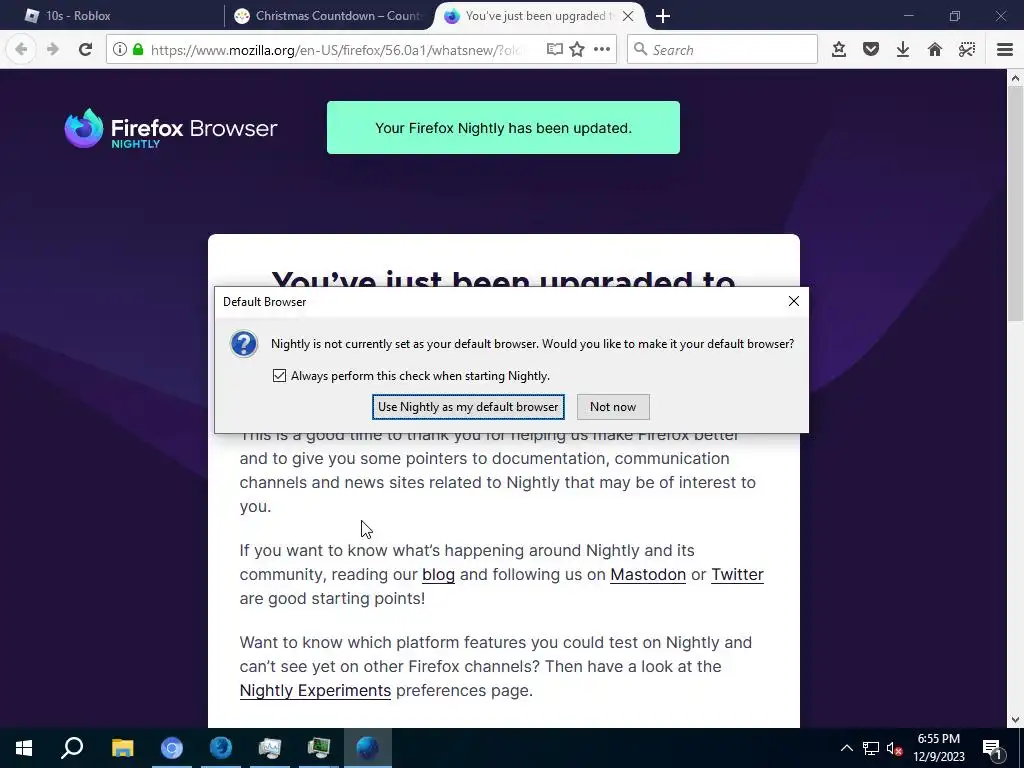Bookmark this page with the star icon

pyautogui.click(x=577, y=50)
